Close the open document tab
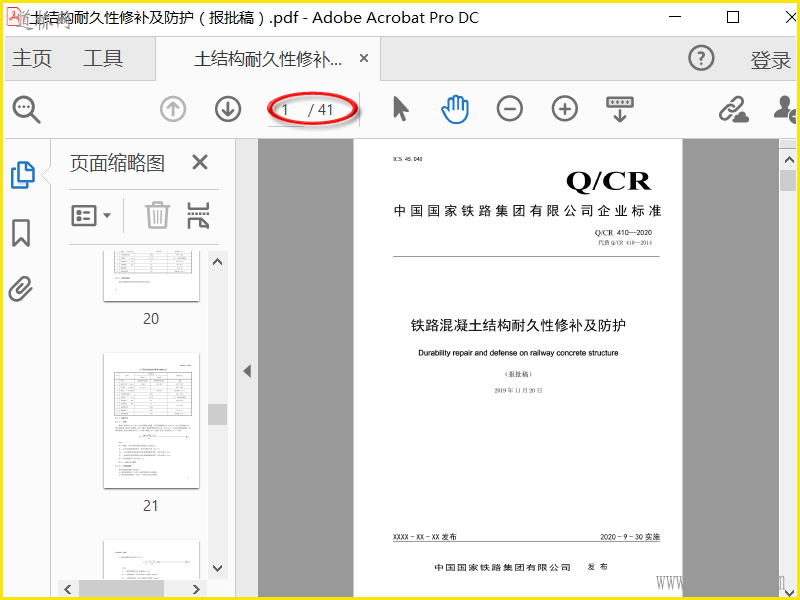The height and width of the screenshot is (600, 800). 364,58
